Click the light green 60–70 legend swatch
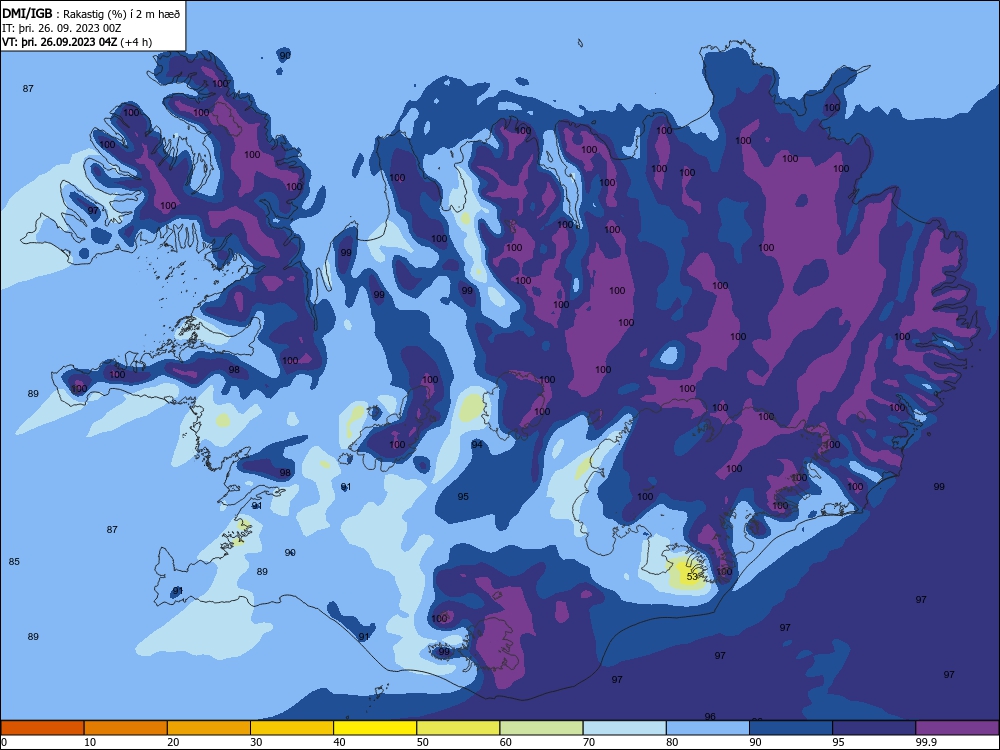The image size is (1000, 750). point(541,728)
